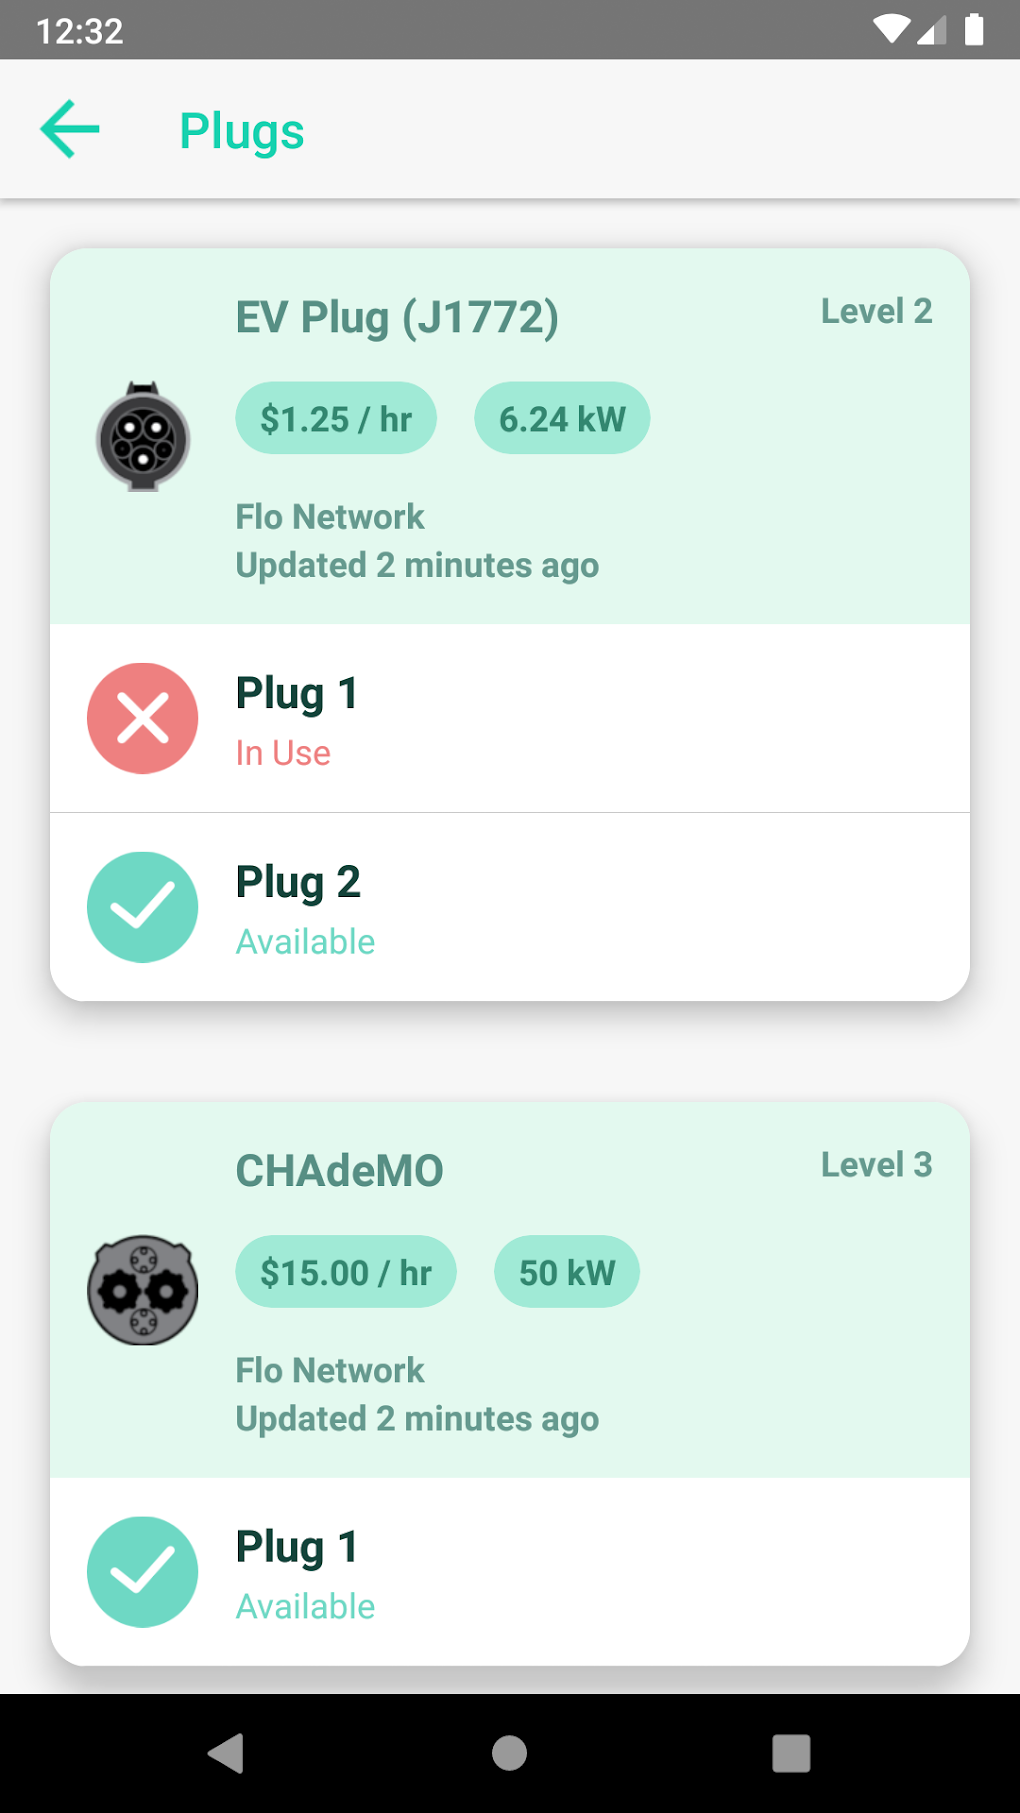Select the Available Plug 2 row
1020x1813 pixels.
(x=510, y=906)
